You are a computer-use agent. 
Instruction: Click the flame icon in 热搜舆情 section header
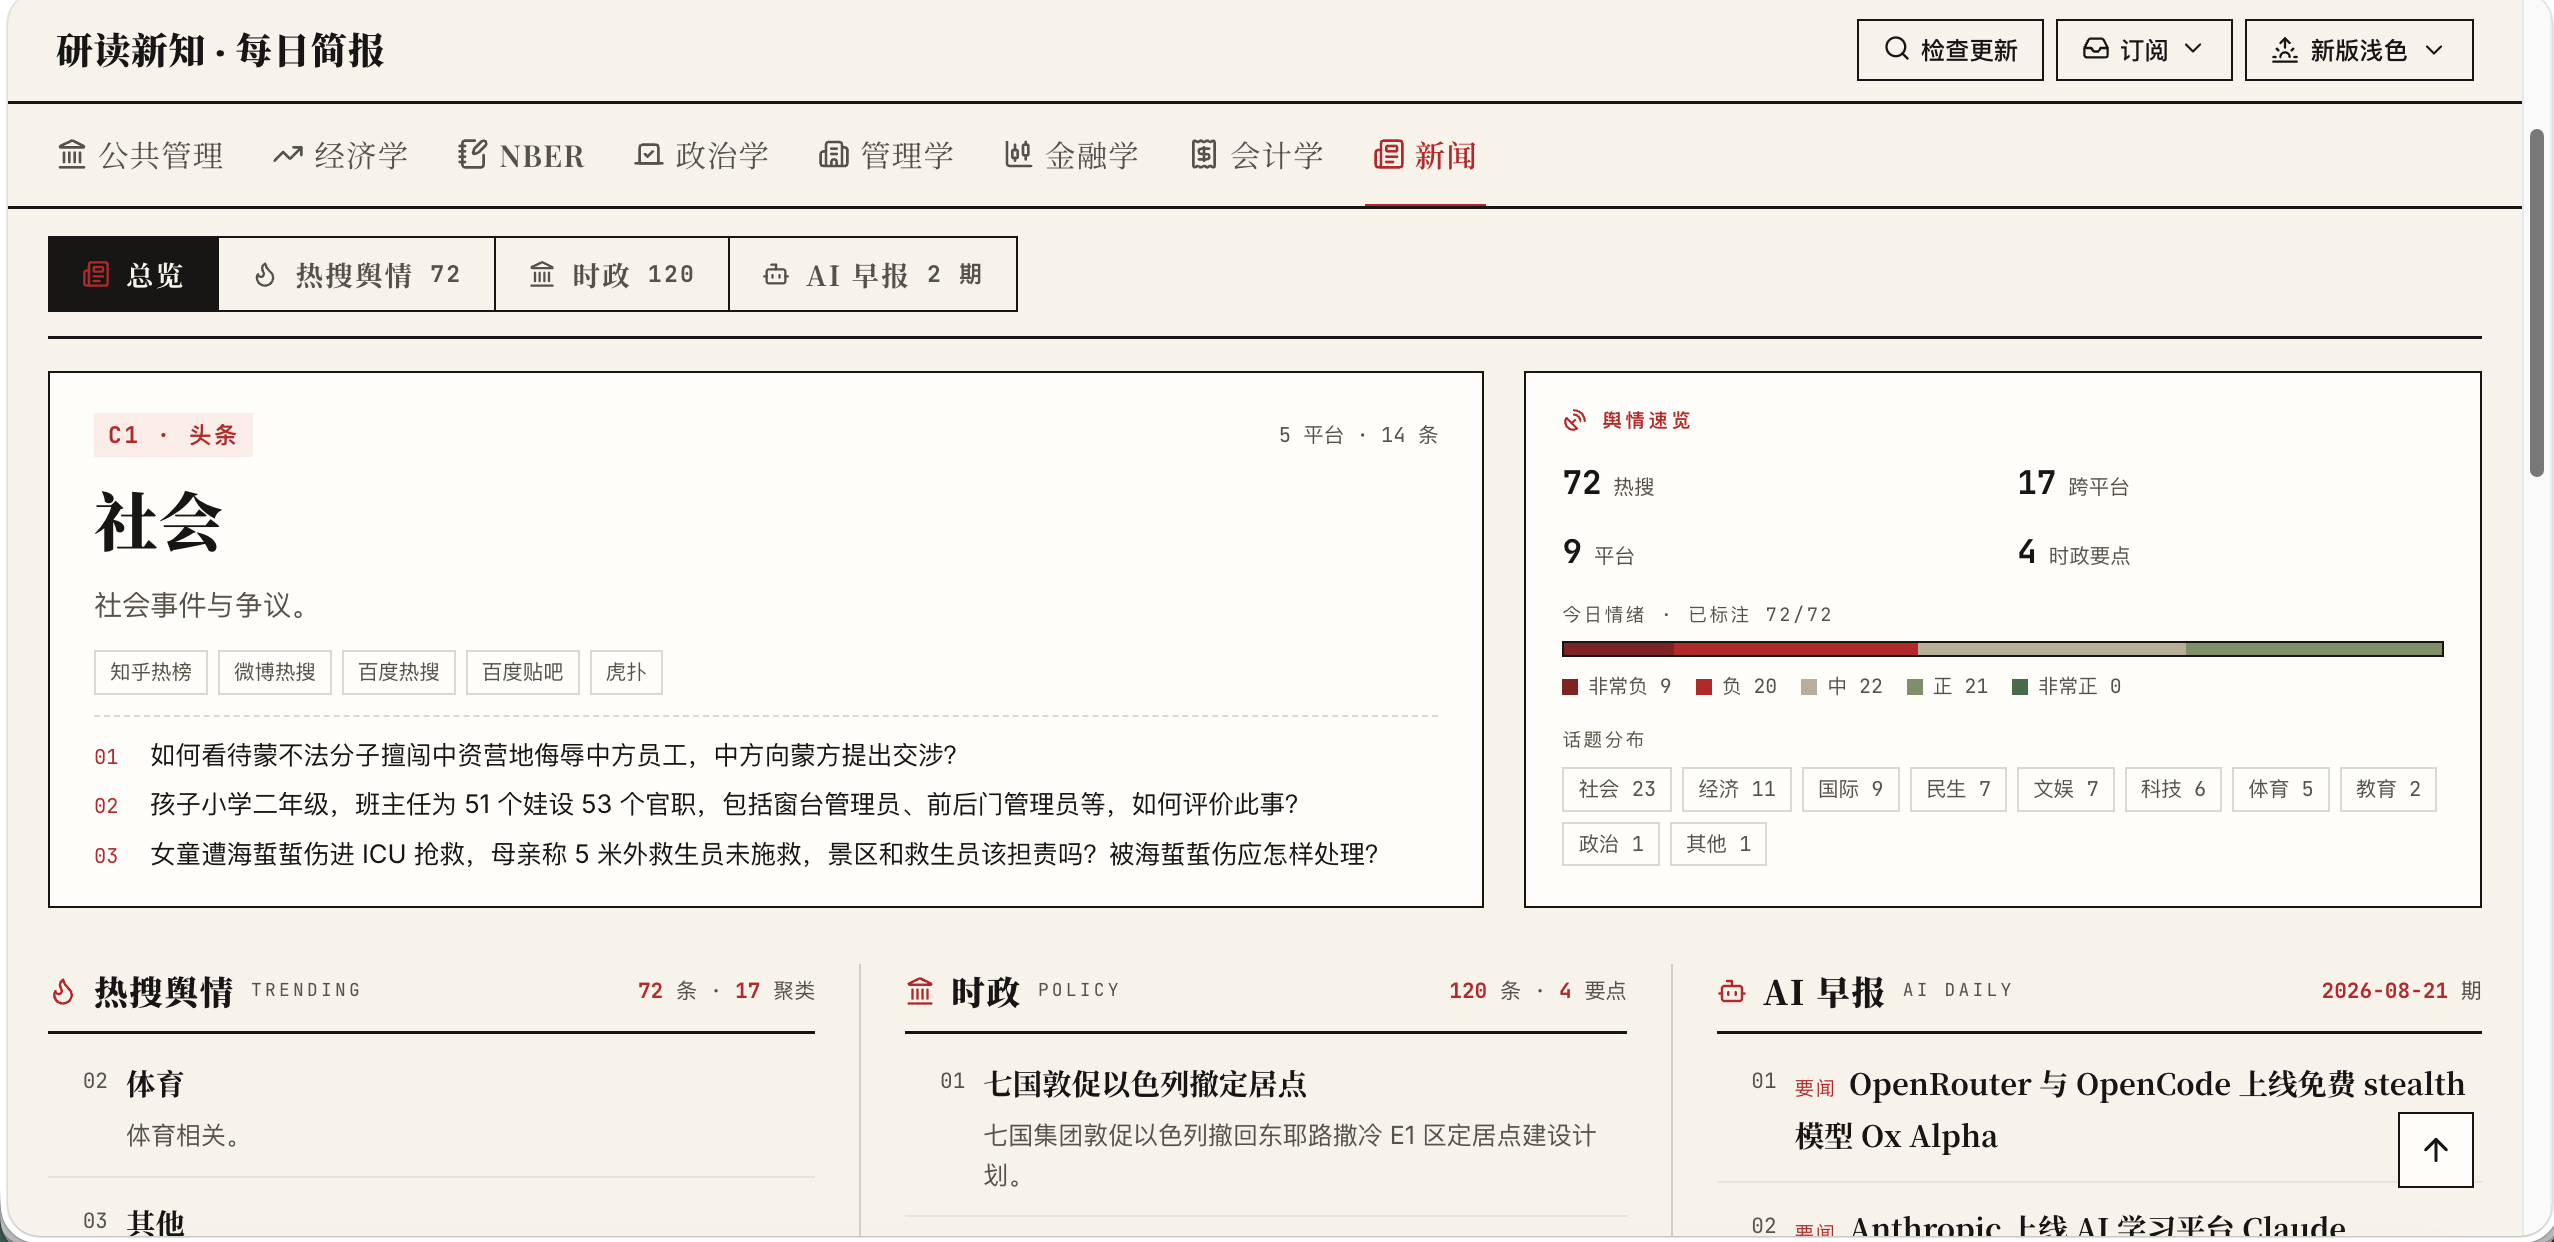63,991
